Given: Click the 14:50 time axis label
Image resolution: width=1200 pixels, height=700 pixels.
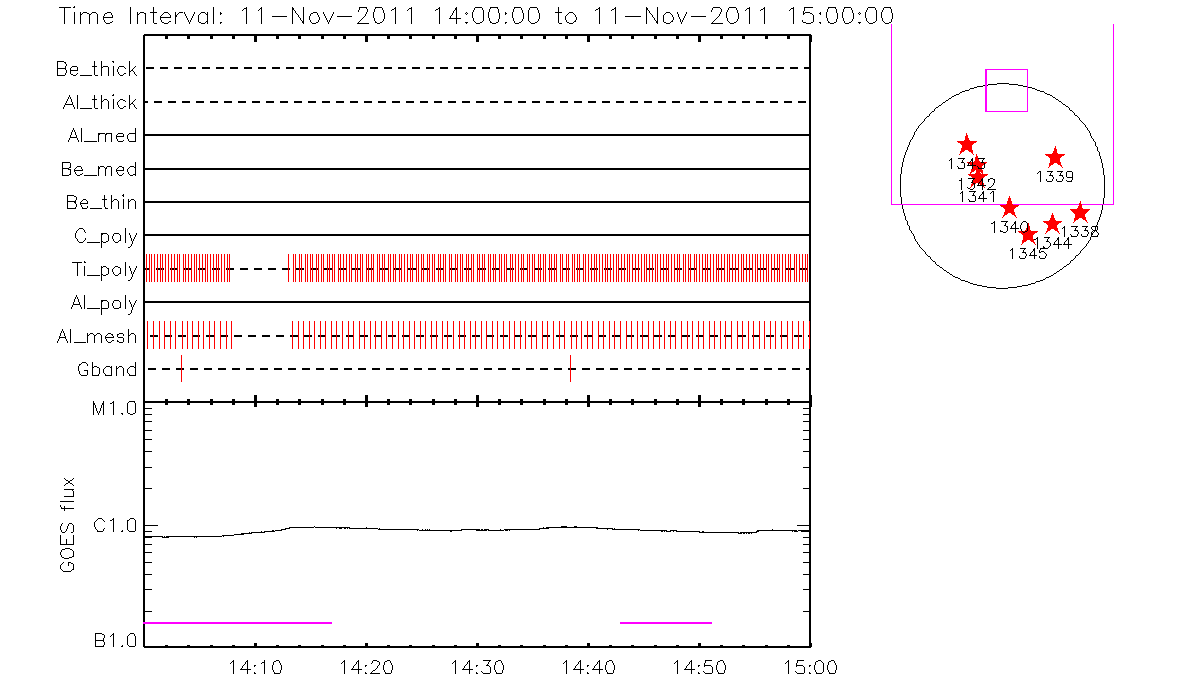Looking at the screenshot, I should point(699,667).
